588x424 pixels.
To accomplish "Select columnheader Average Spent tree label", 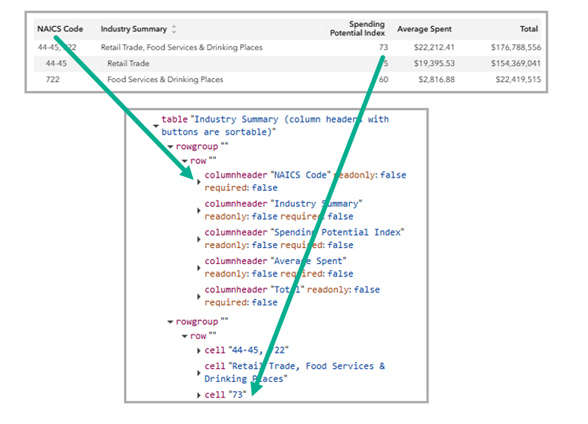I will tap(279, 267).
